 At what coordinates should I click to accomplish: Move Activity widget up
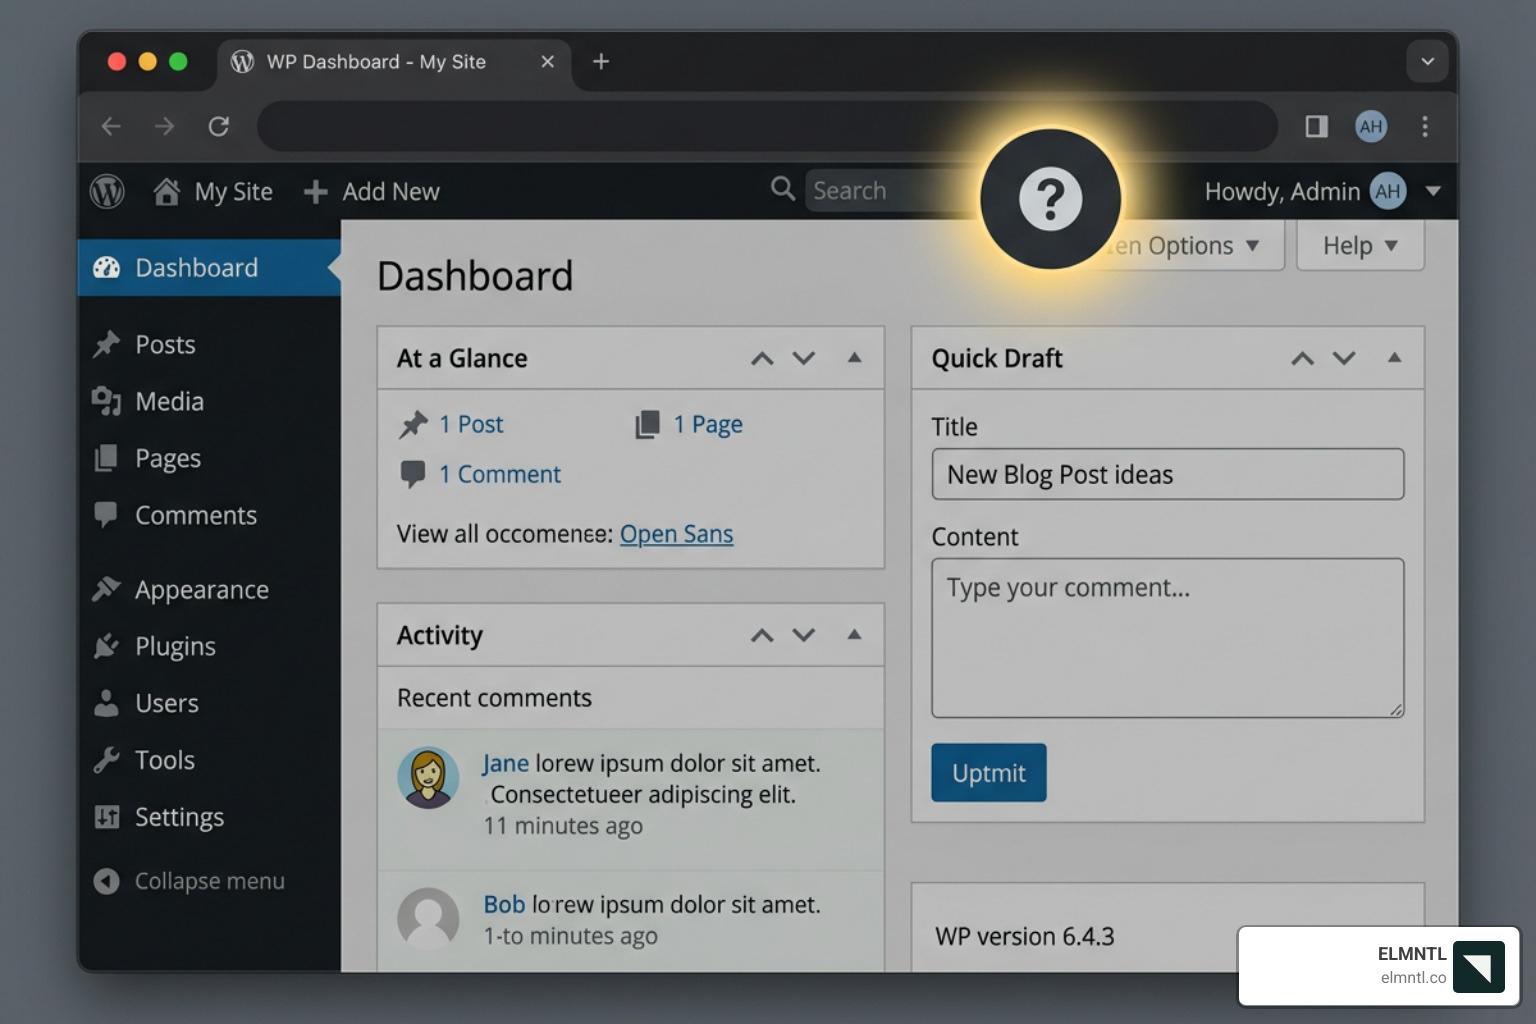click(x=762, y=635)
